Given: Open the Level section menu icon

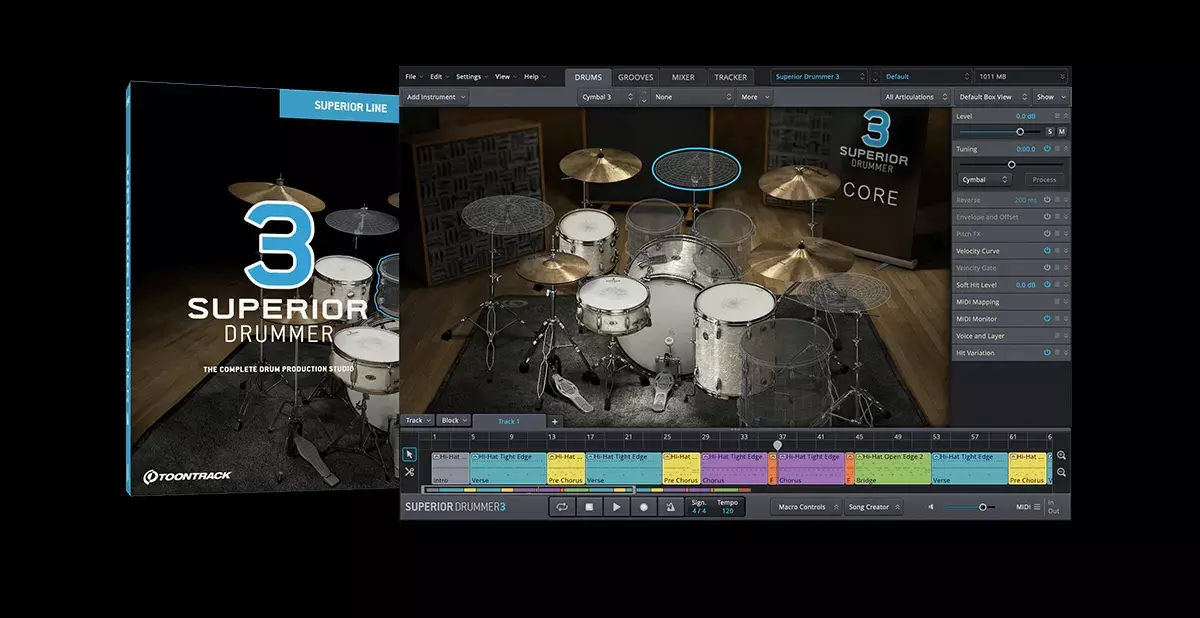Looking at the screenshot, I should [x=1057, y=116].
